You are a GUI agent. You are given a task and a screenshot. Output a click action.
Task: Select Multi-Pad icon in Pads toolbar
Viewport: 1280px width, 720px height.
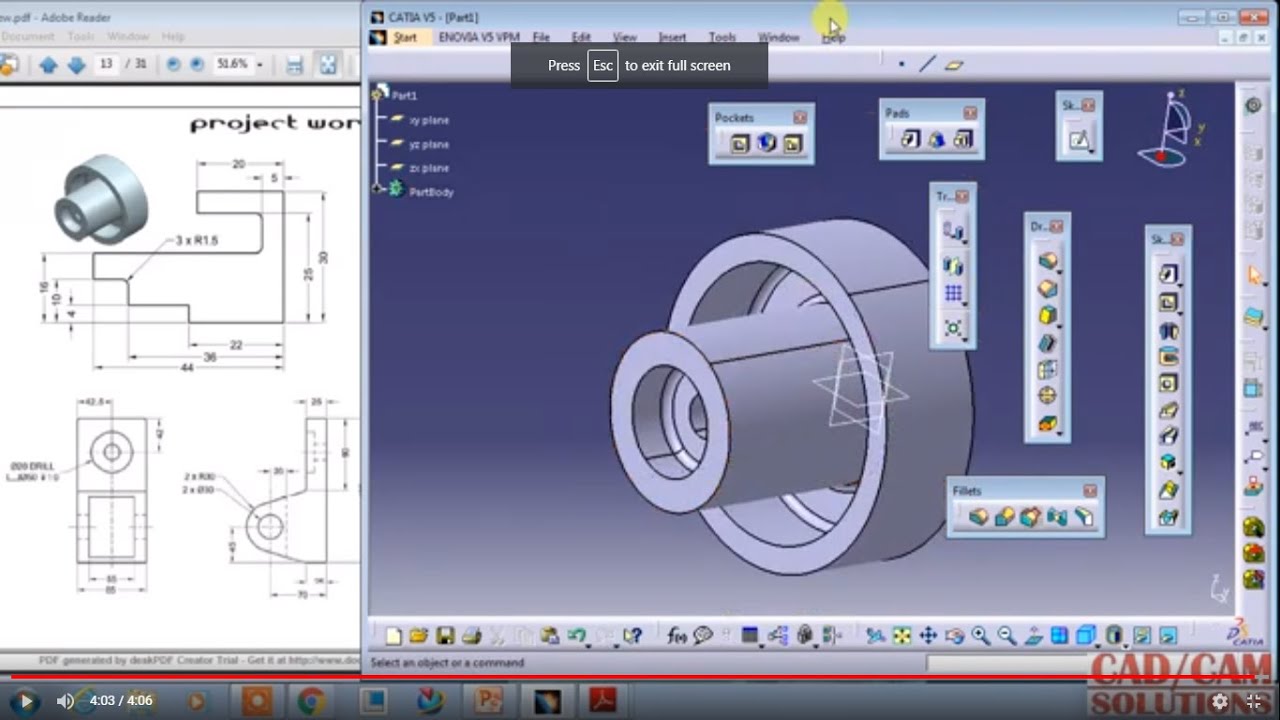(963, 140)
